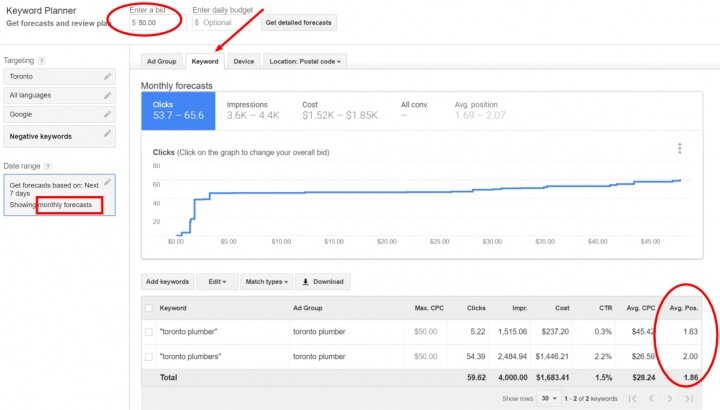Select the Clicks metric tile
Screen dimensions: 720x410
pos(178,111)
